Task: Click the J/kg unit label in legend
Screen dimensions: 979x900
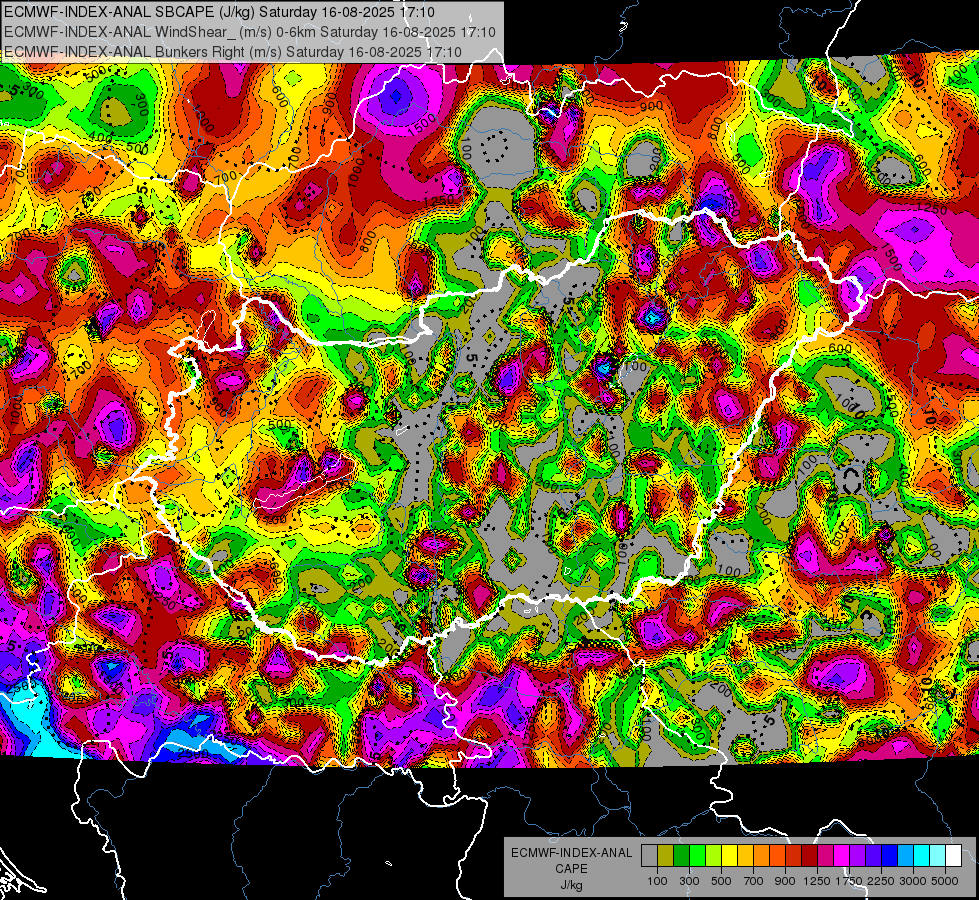Action: [571, 885]
